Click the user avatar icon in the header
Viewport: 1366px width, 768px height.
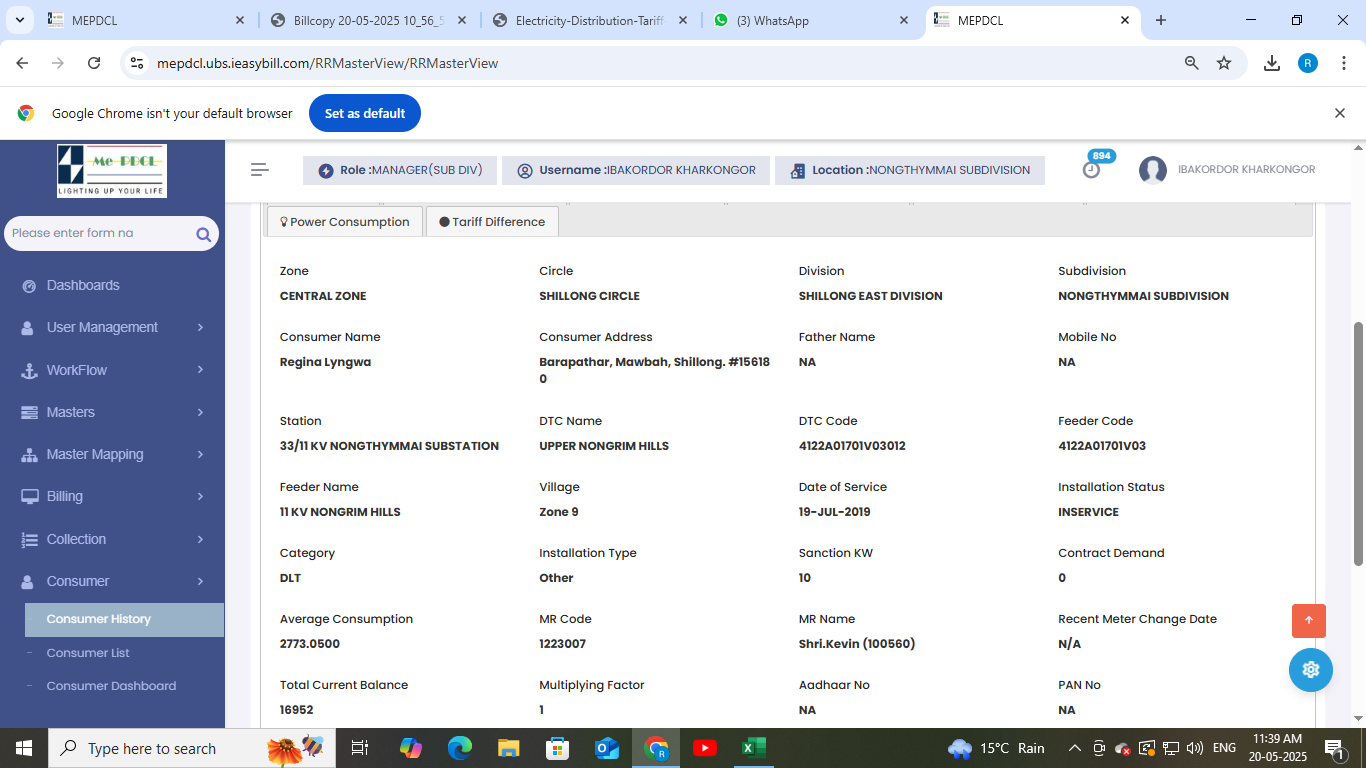point(1153,170)
